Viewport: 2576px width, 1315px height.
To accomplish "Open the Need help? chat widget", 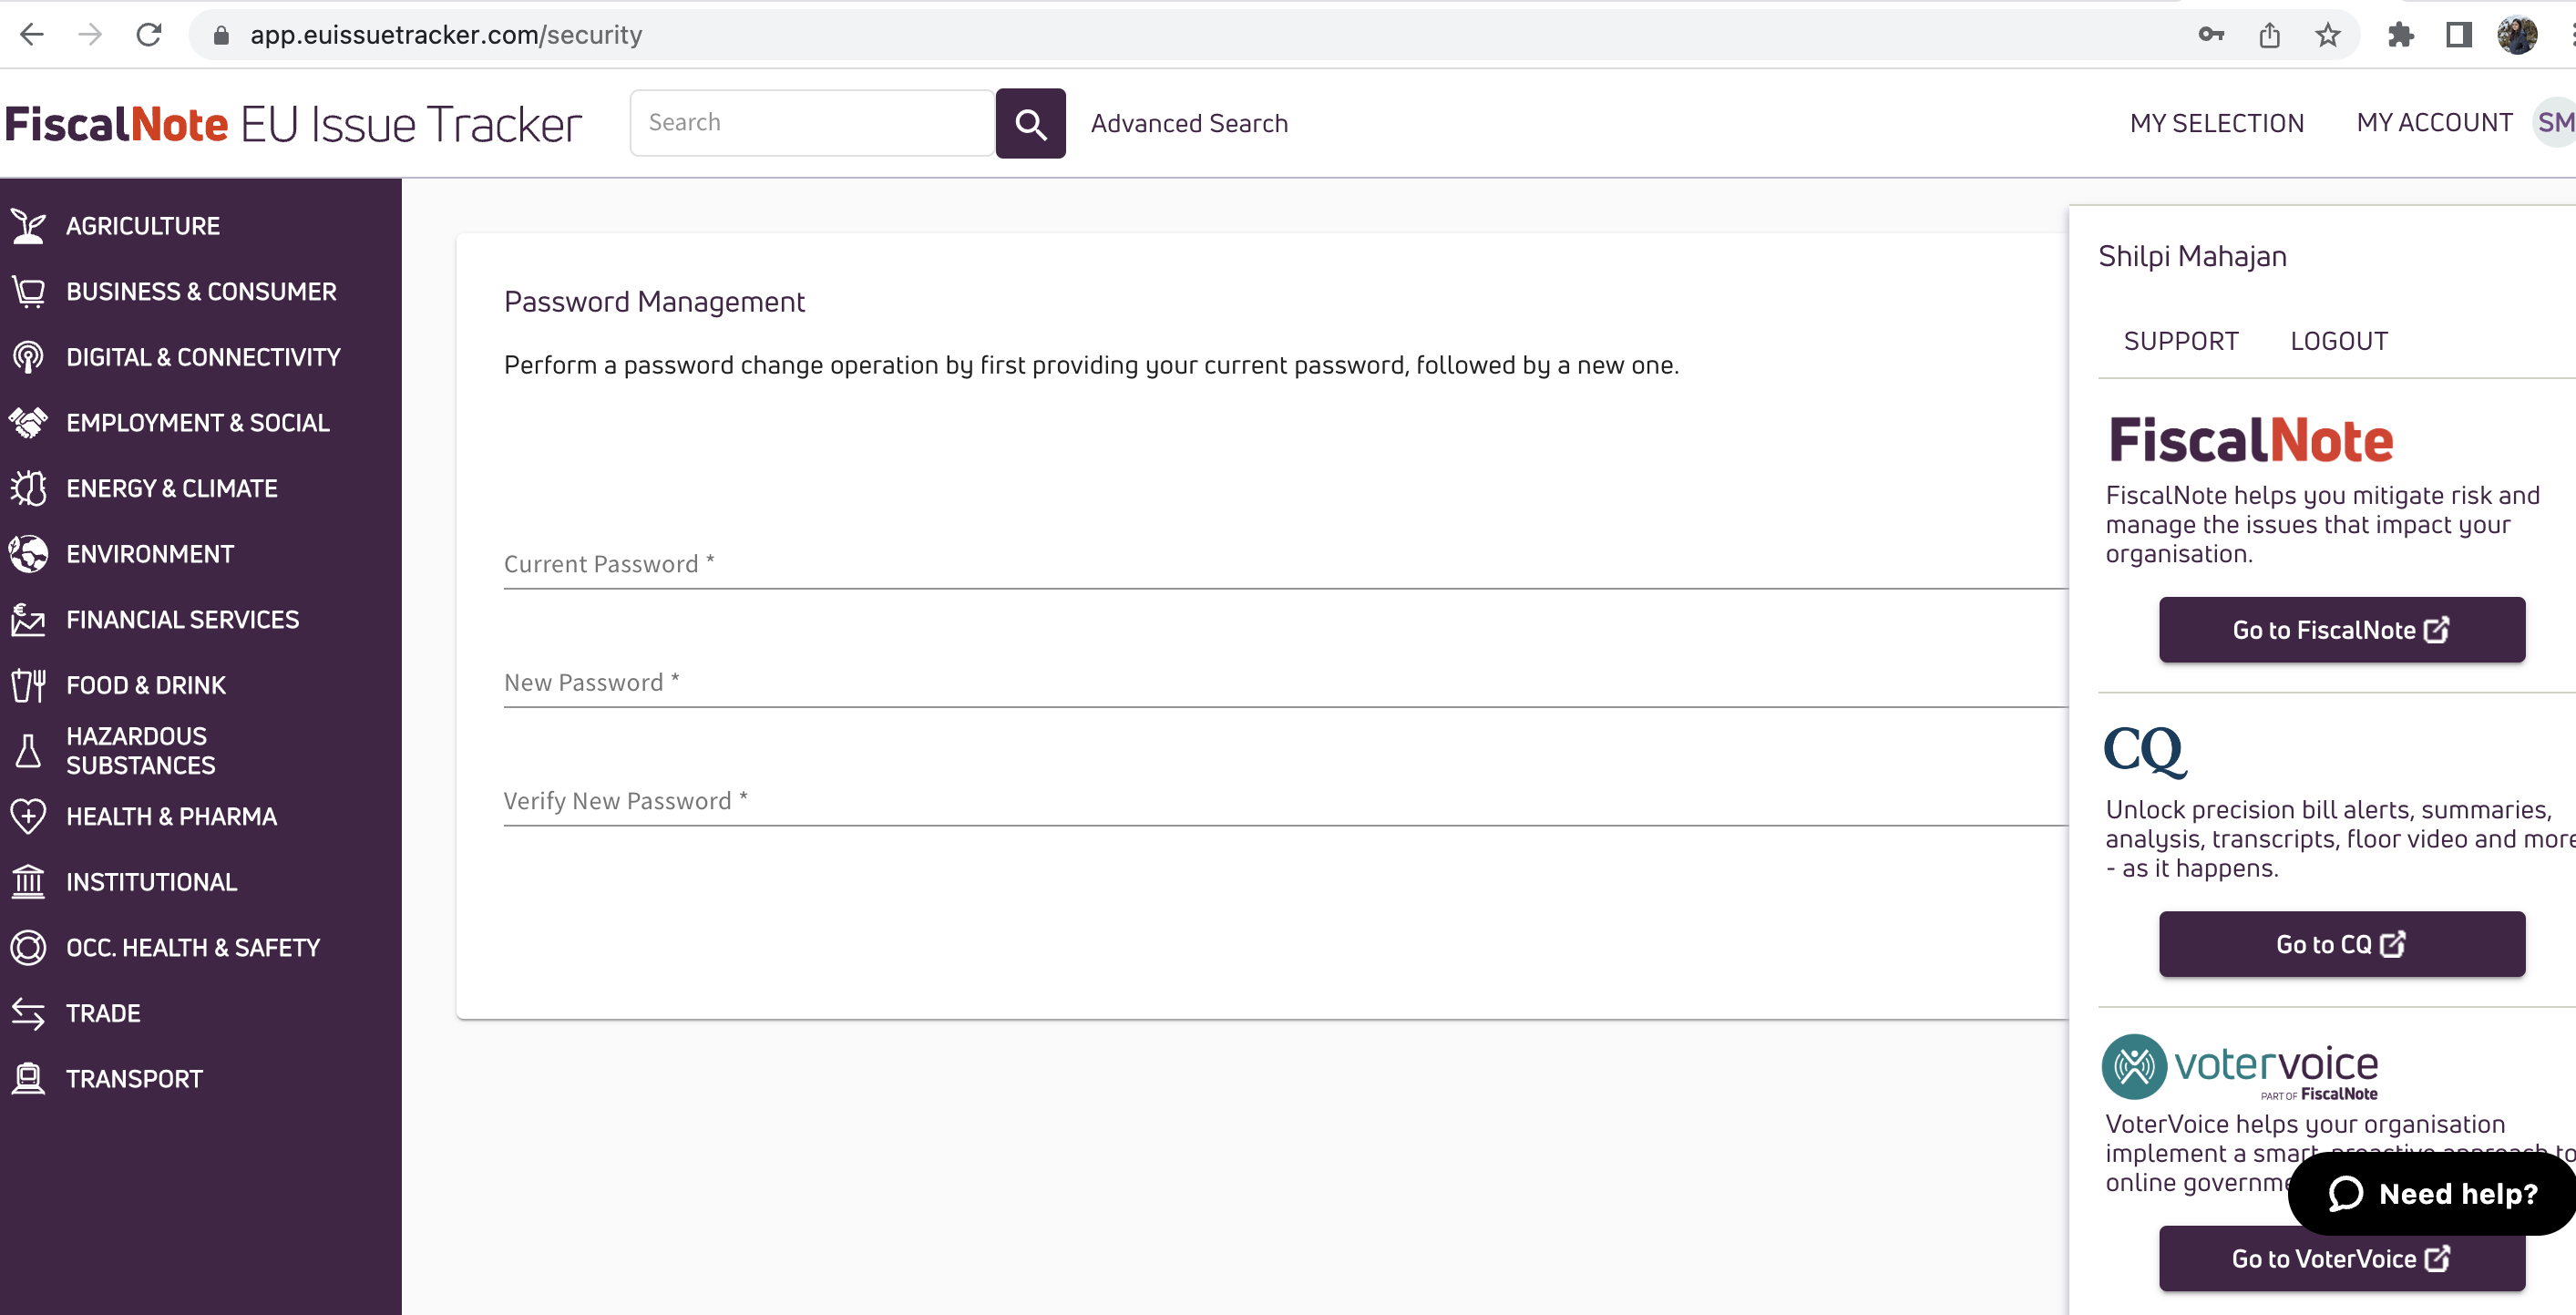I will point(2432,1193).
